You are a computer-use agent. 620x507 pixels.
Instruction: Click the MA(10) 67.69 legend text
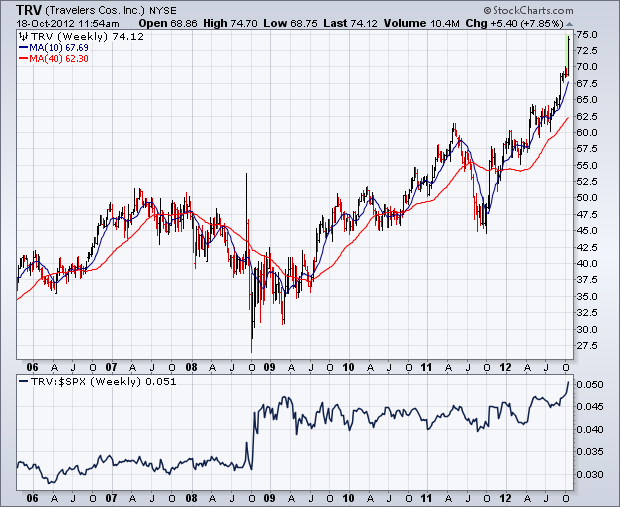59,48
